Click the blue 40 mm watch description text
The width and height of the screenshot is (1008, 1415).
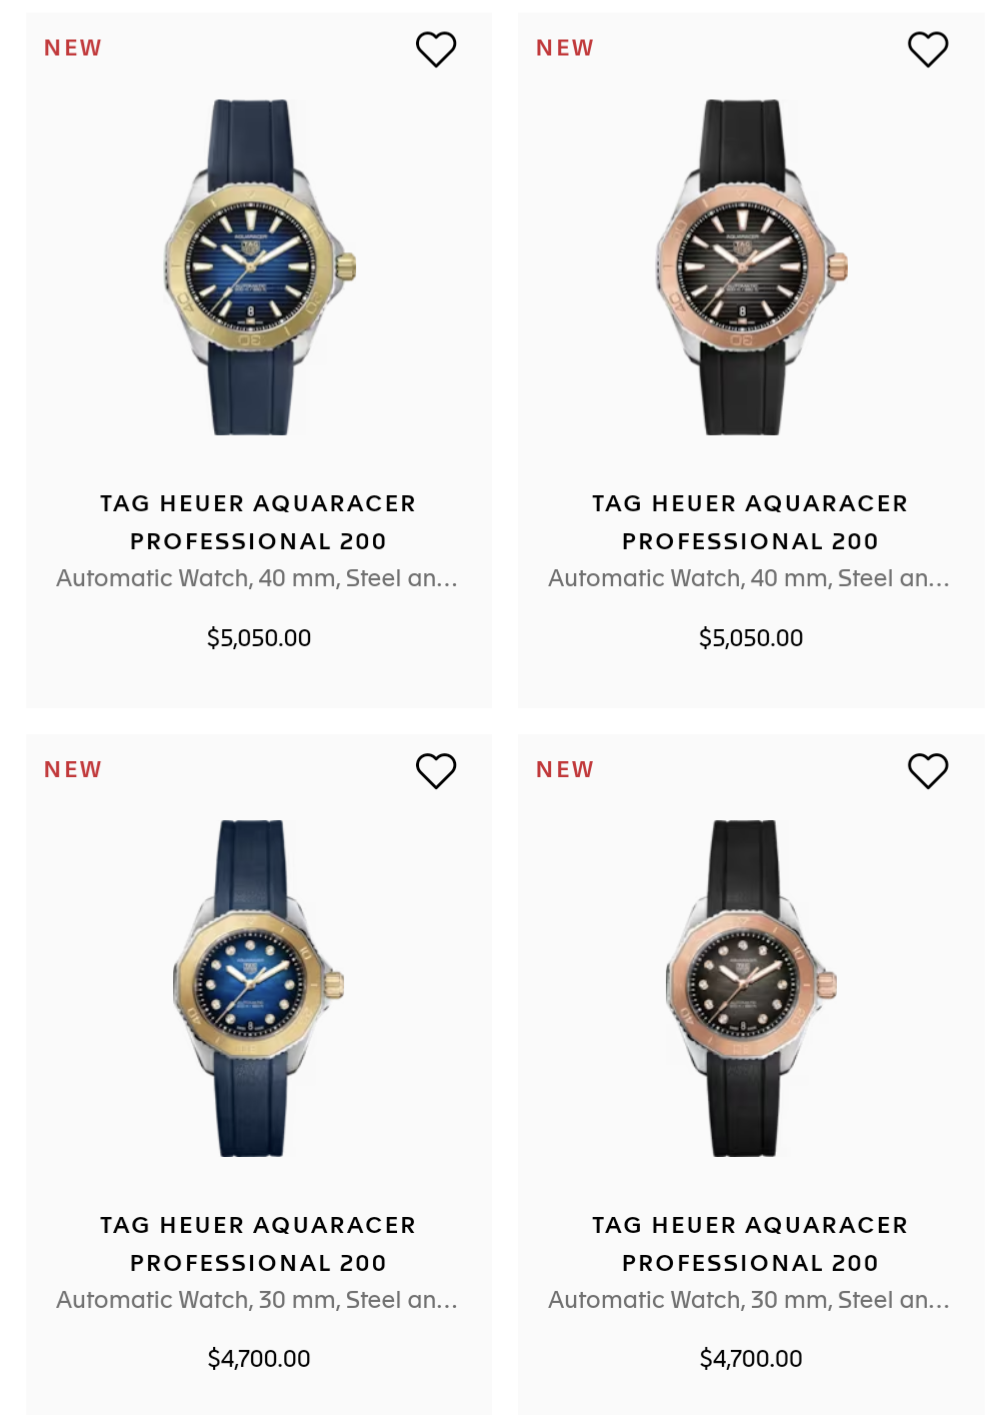(257, 579)
